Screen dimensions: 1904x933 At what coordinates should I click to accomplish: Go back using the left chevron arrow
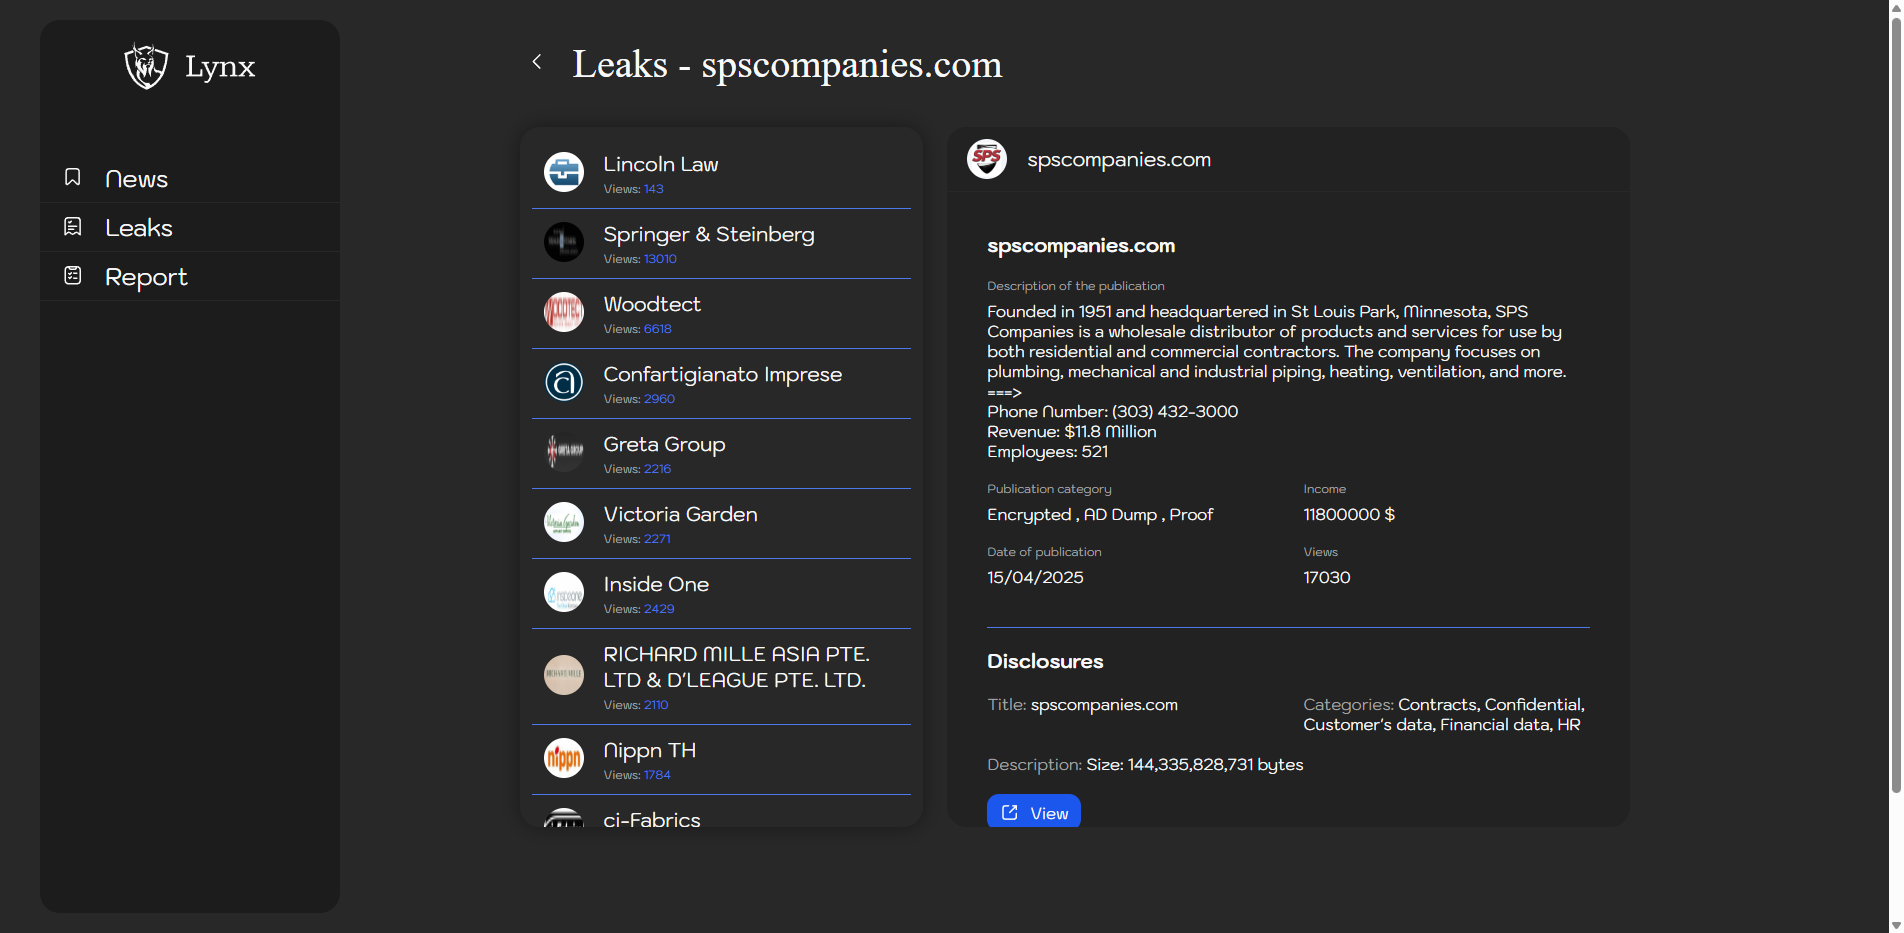pos(537,62)
